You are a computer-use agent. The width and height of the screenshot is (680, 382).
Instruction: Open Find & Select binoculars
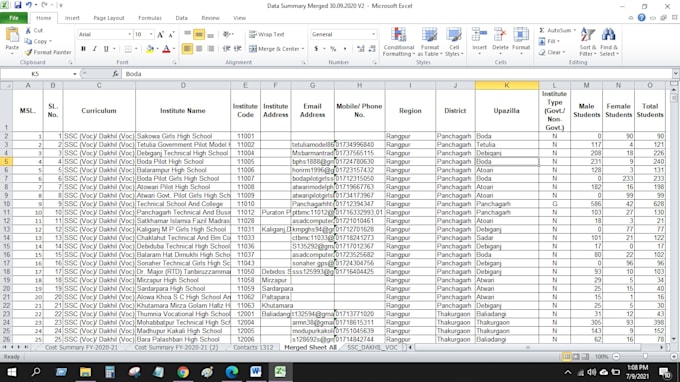[609, 42]
